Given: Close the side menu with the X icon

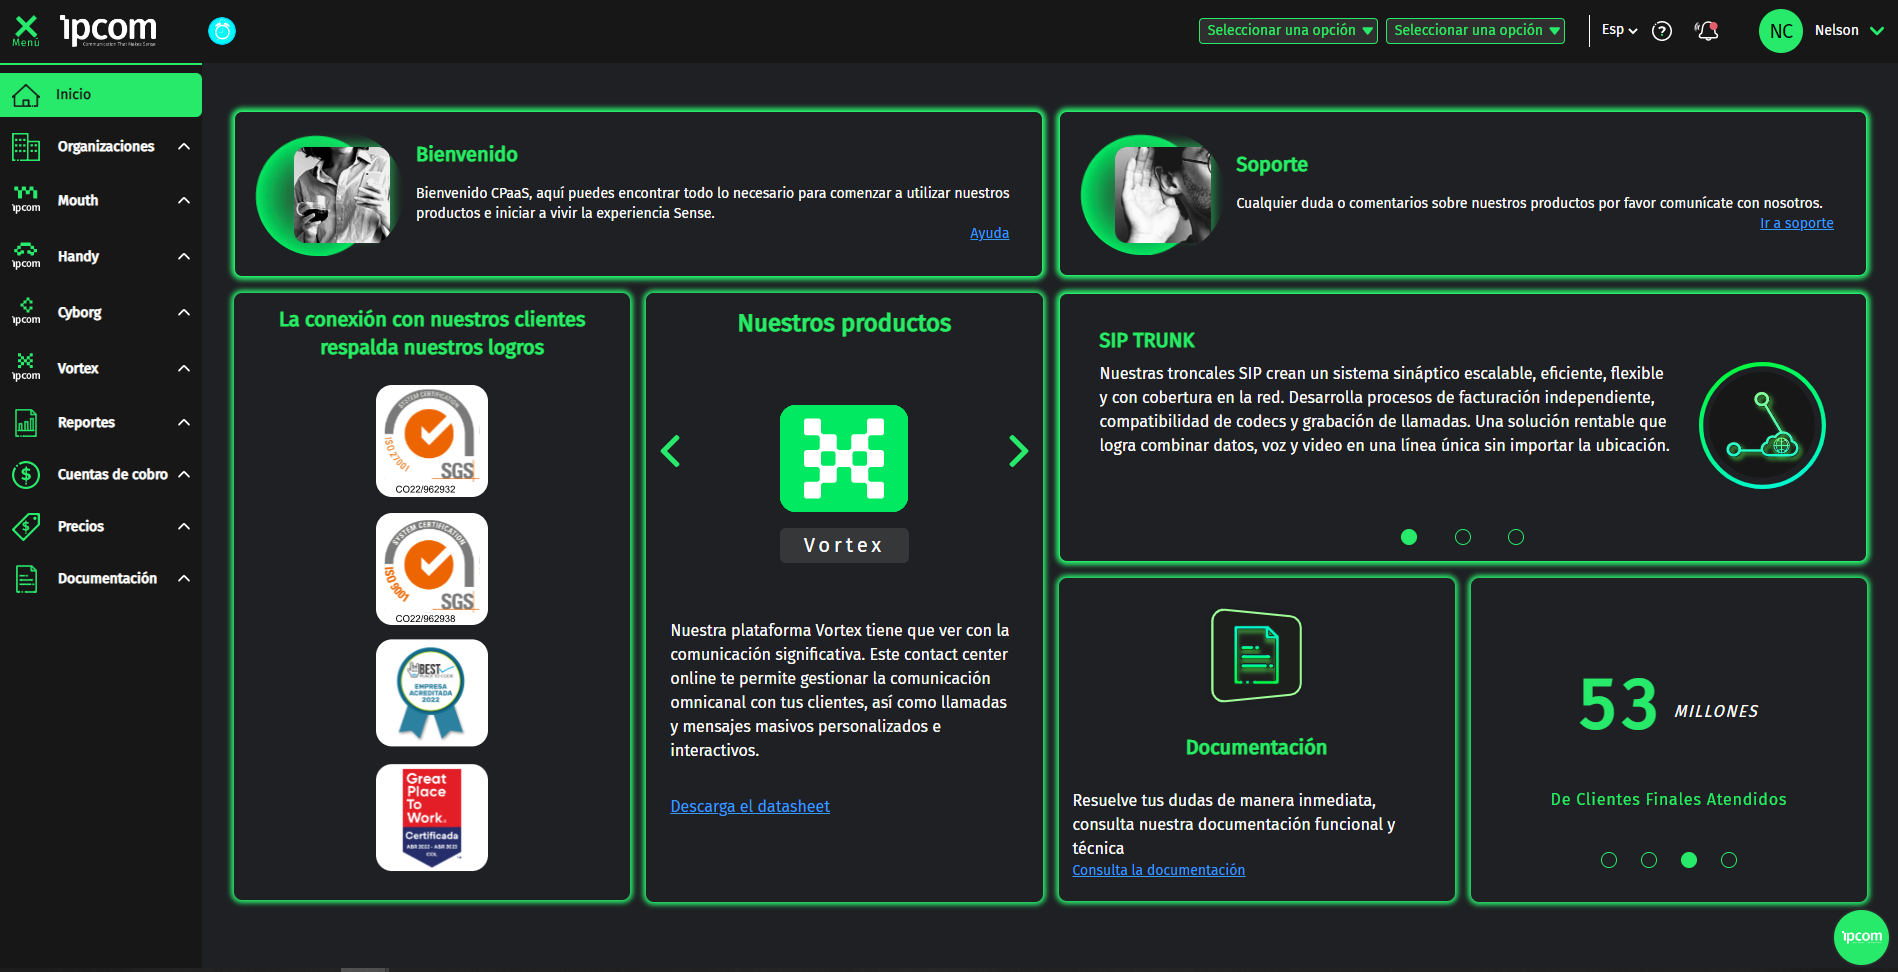Looking at the screenshot, I should 26,30.
